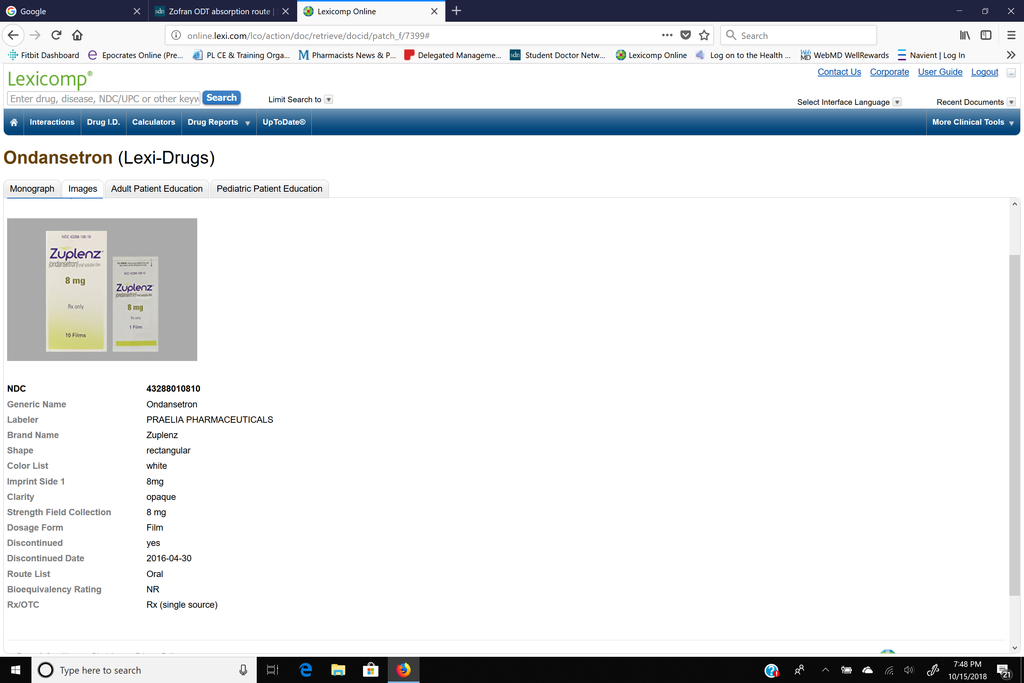
Task: Open a new browser tab
Action: point(456,10)
